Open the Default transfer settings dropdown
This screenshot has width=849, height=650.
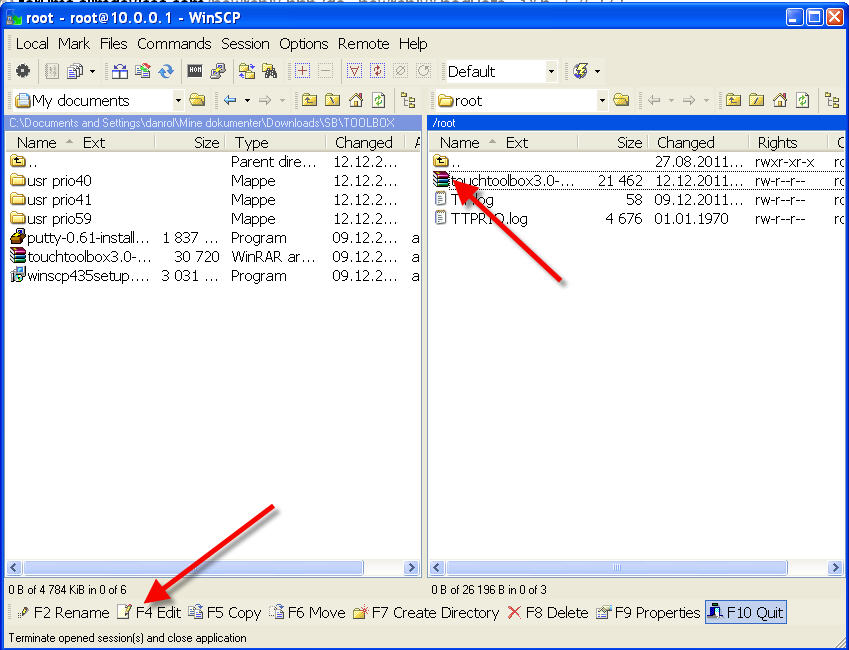click(x=551, y=71)
